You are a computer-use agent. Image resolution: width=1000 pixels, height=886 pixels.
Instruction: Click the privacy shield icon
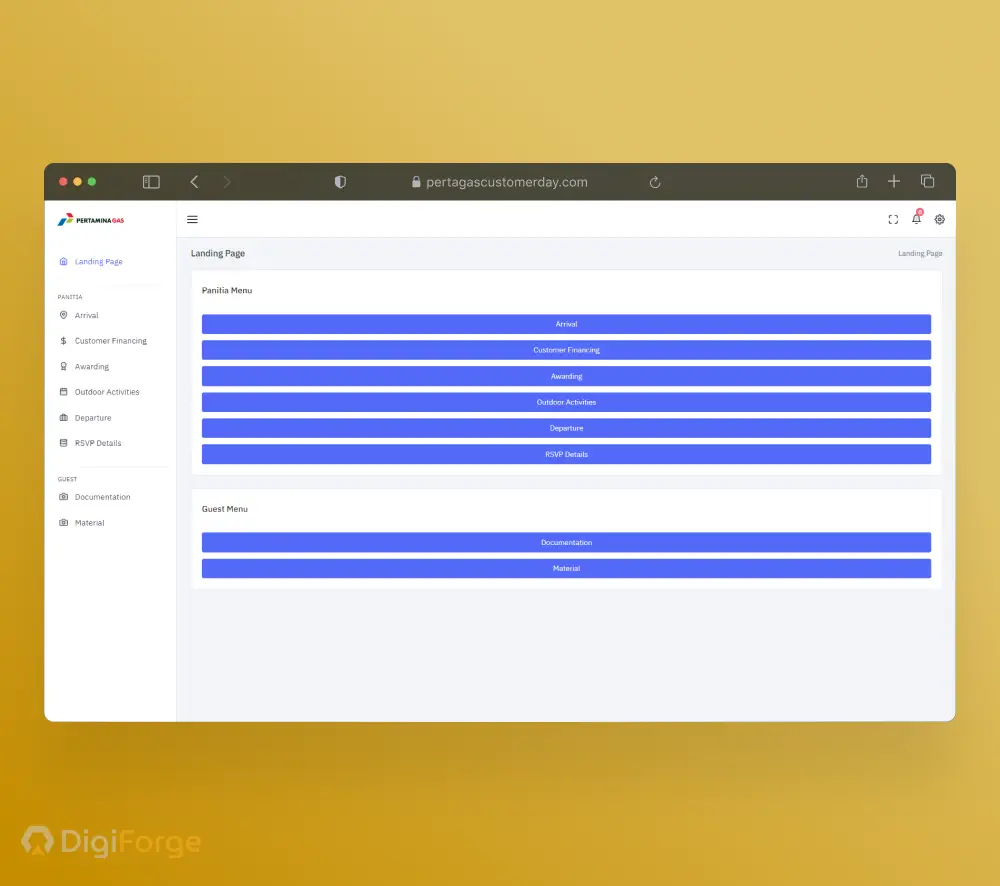340,182
